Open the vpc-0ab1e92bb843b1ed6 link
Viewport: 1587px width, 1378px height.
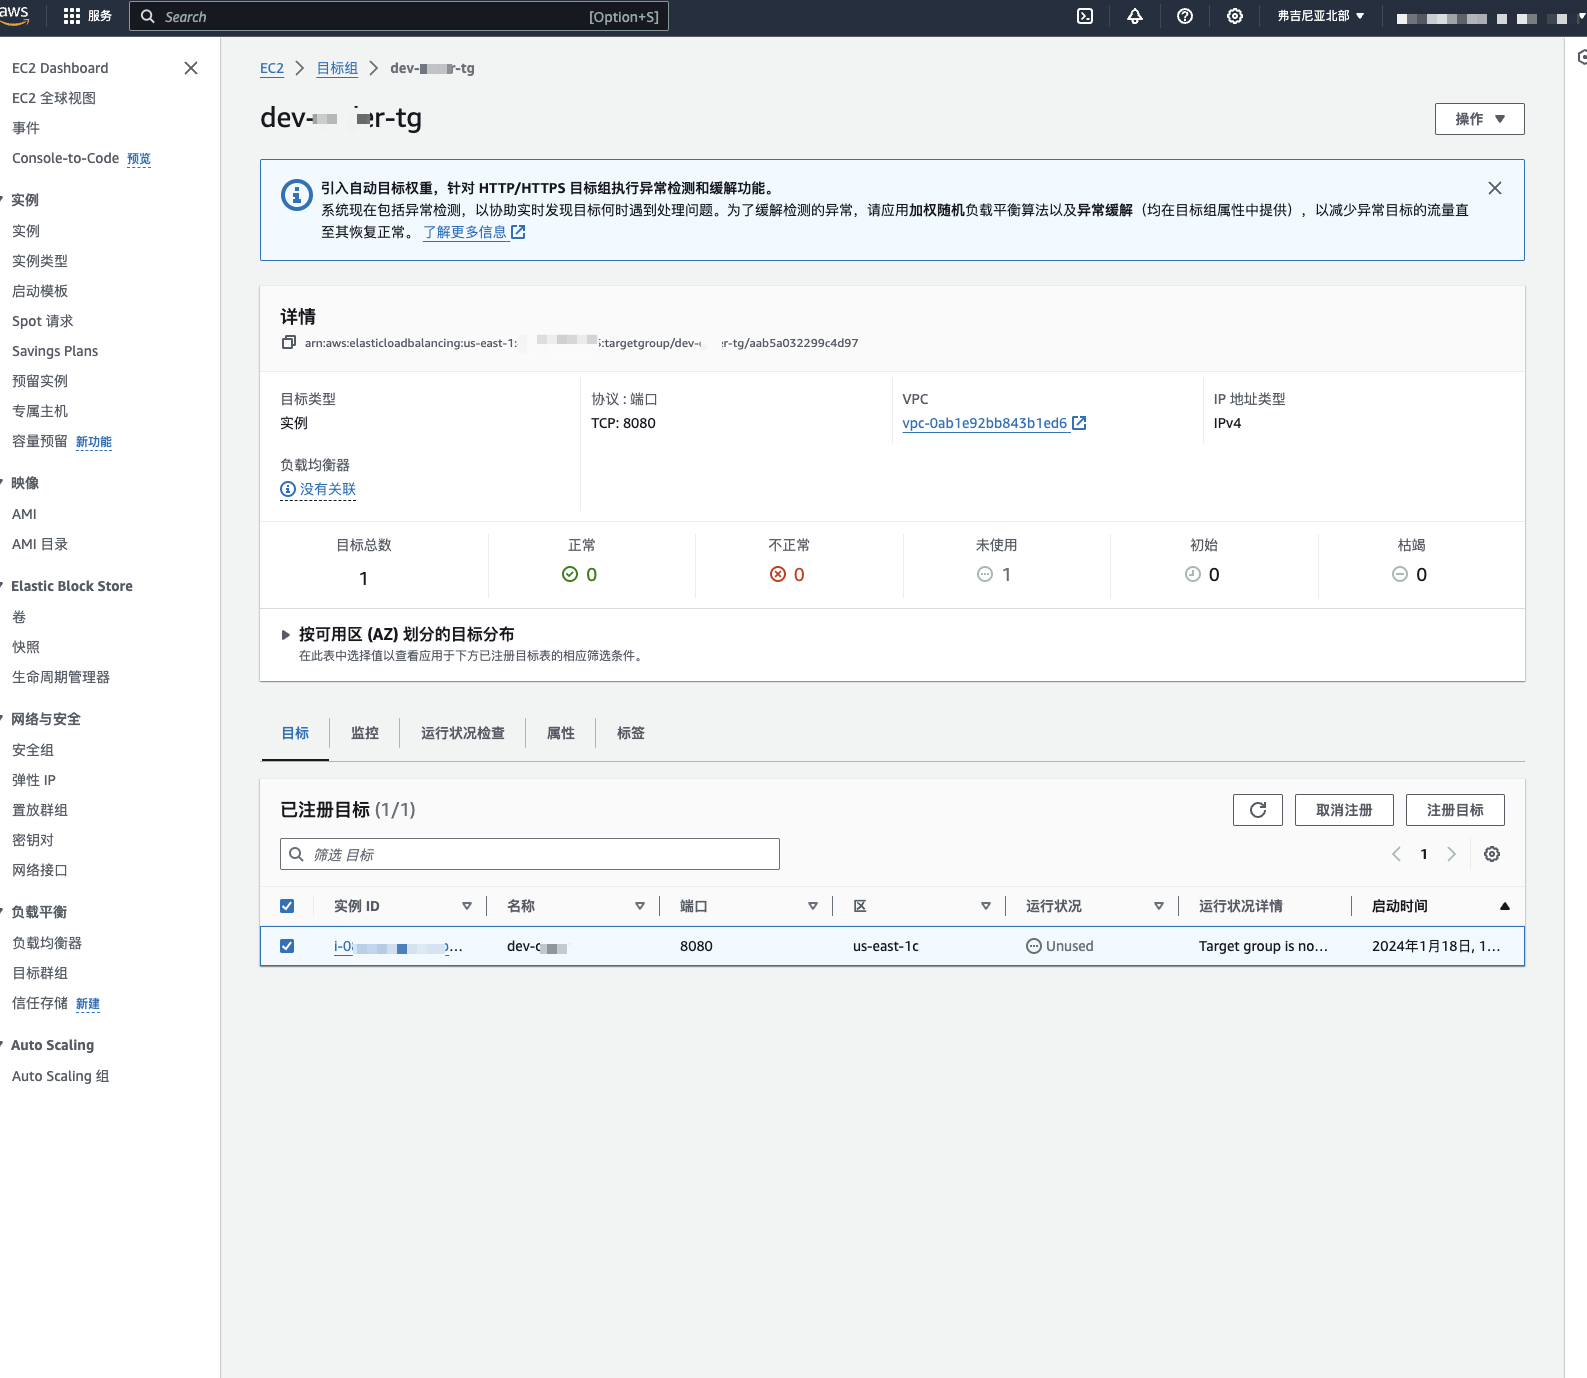point(984,423)
